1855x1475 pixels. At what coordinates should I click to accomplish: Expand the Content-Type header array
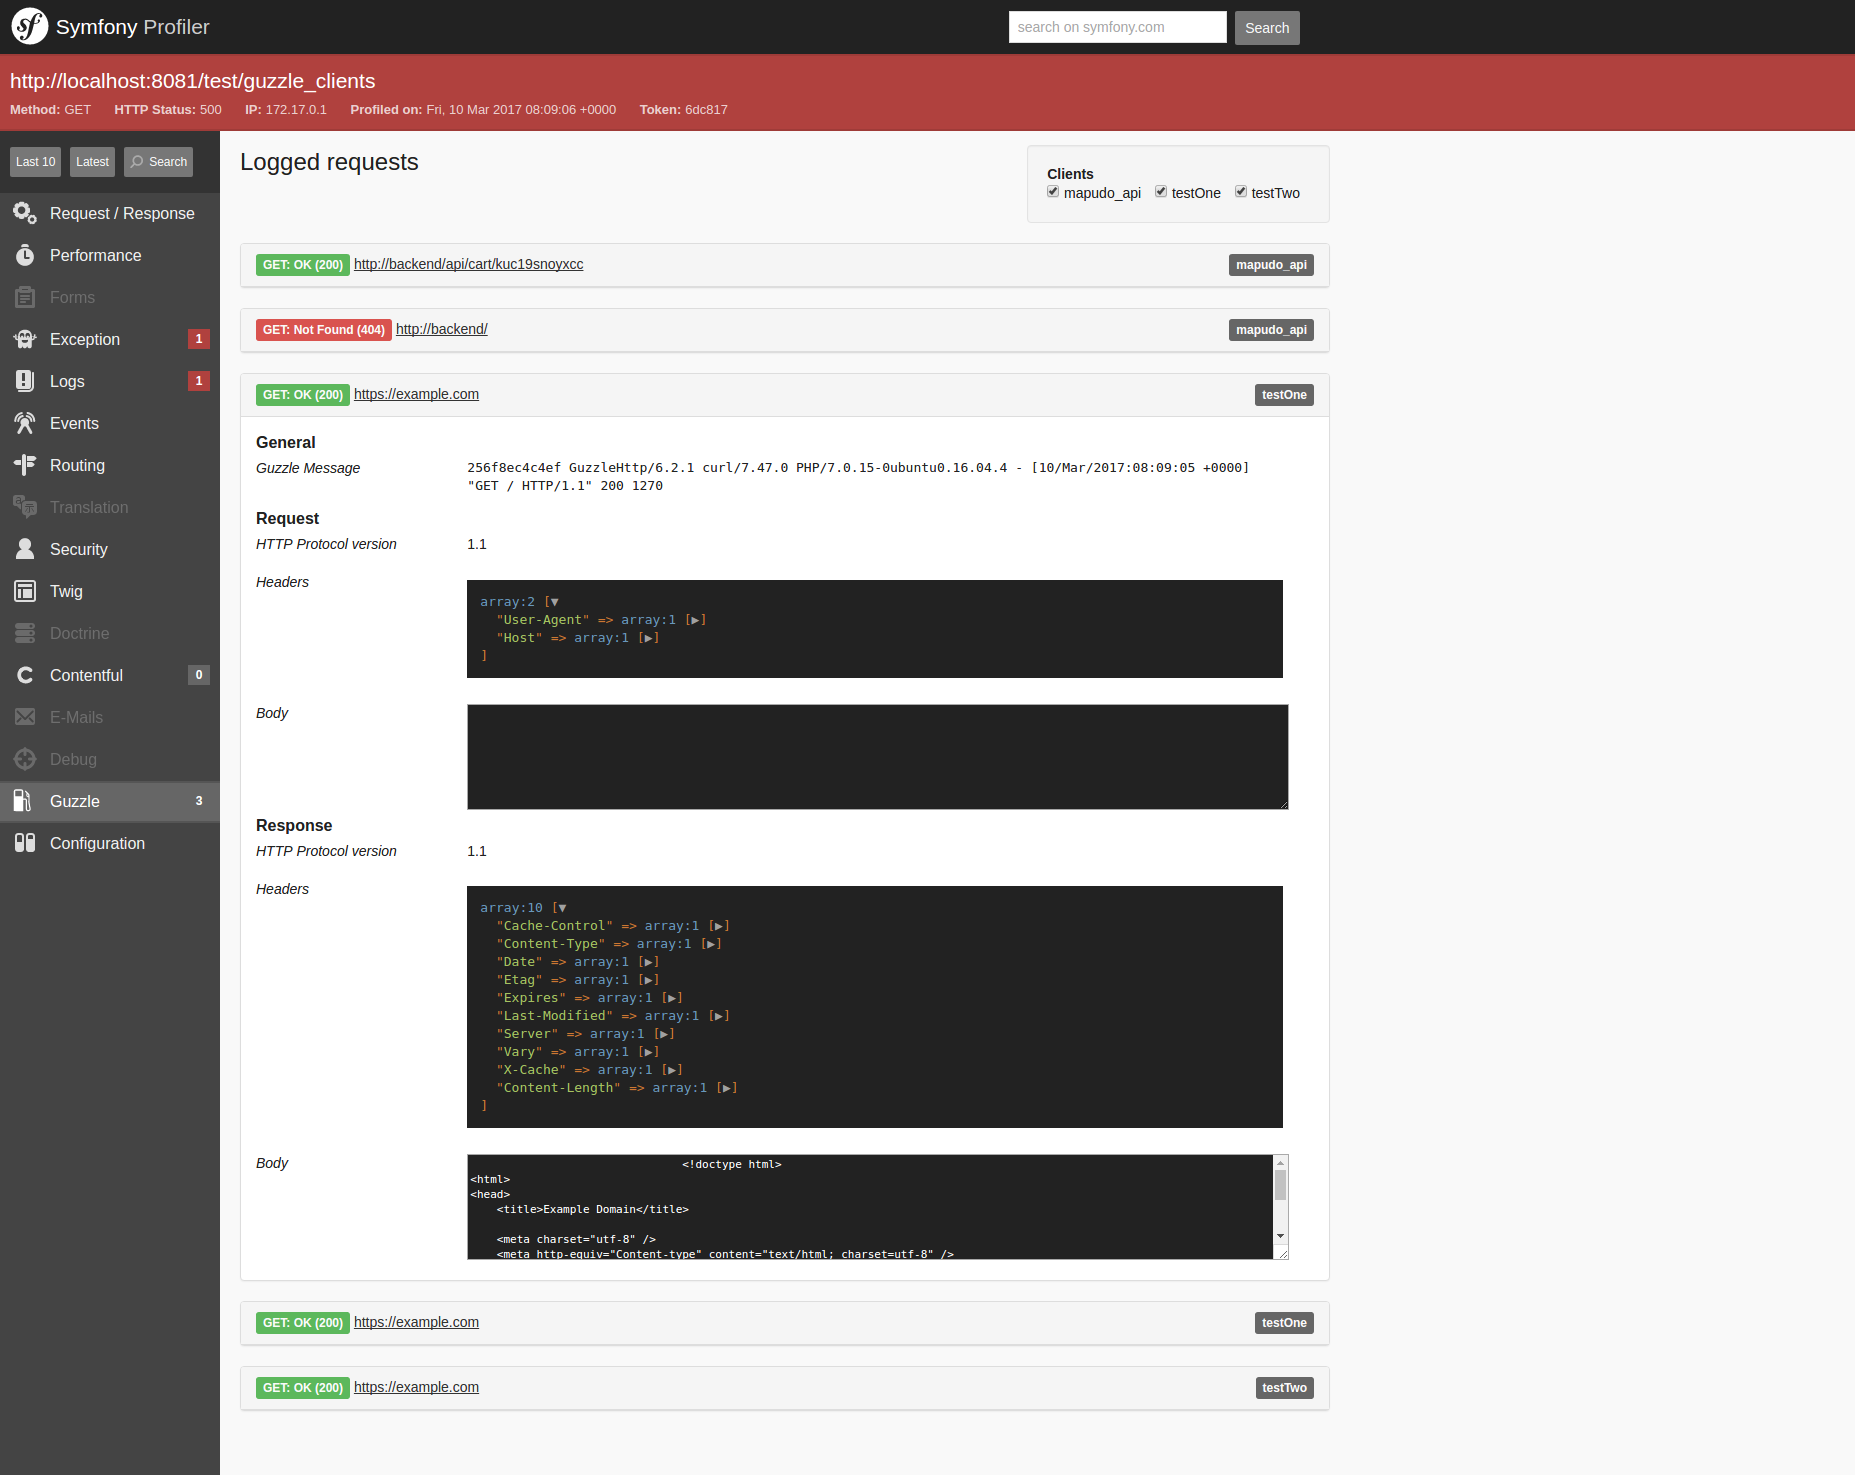tap(711, 944)
